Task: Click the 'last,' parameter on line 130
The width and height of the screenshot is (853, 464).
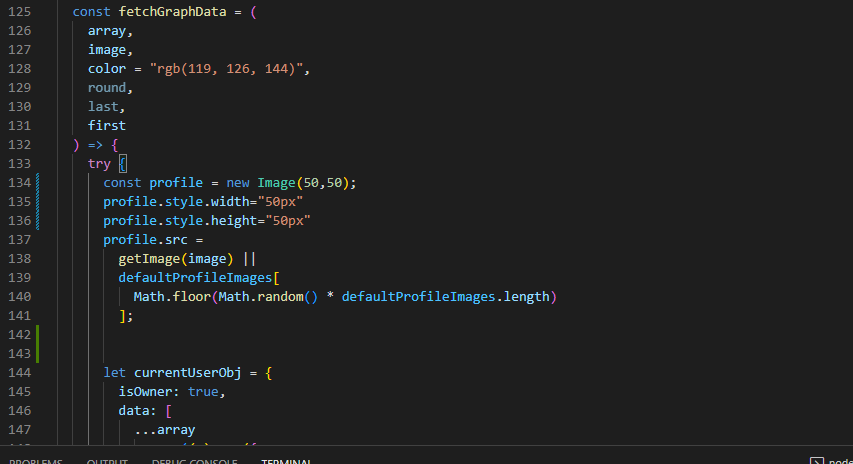Action: click(107, 107)
